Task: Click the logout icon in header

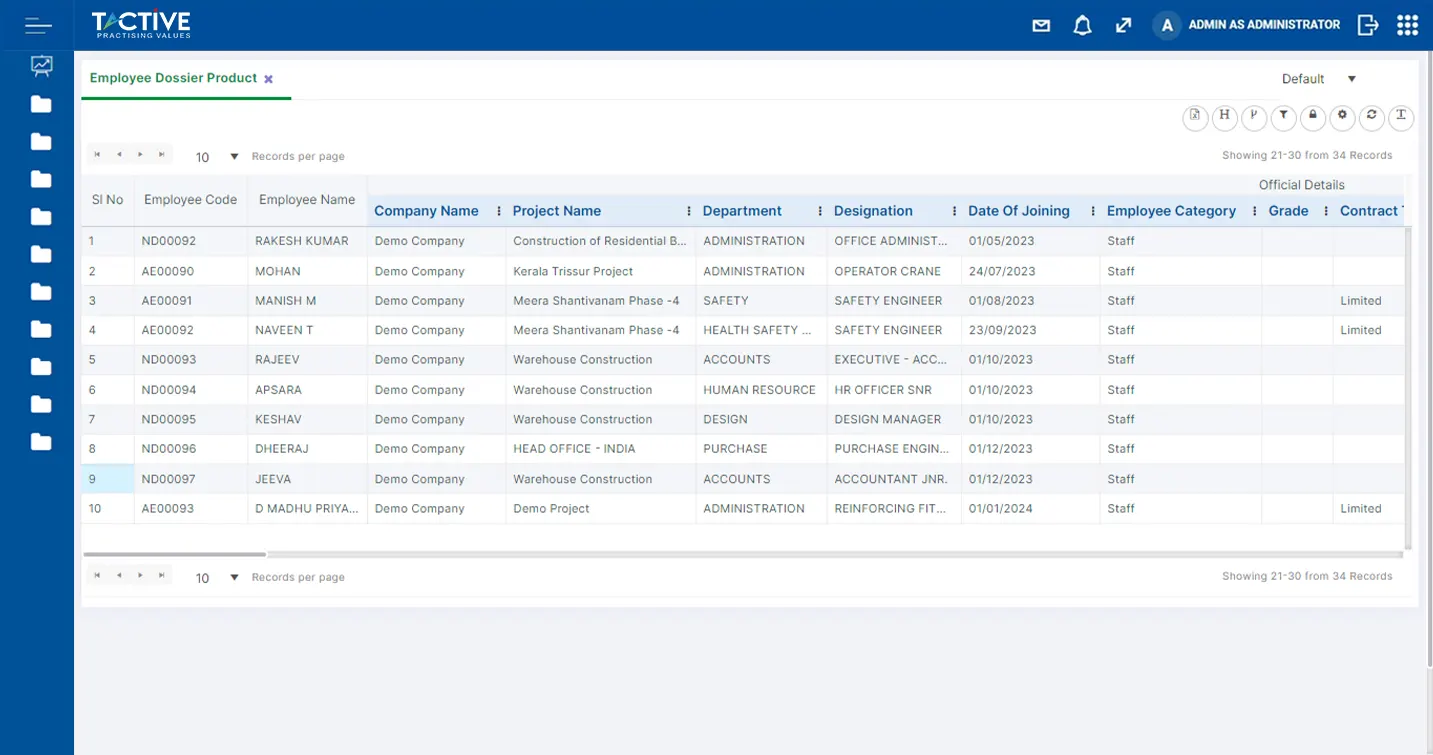Action: pyautogui.click(x=1367, y=25)
